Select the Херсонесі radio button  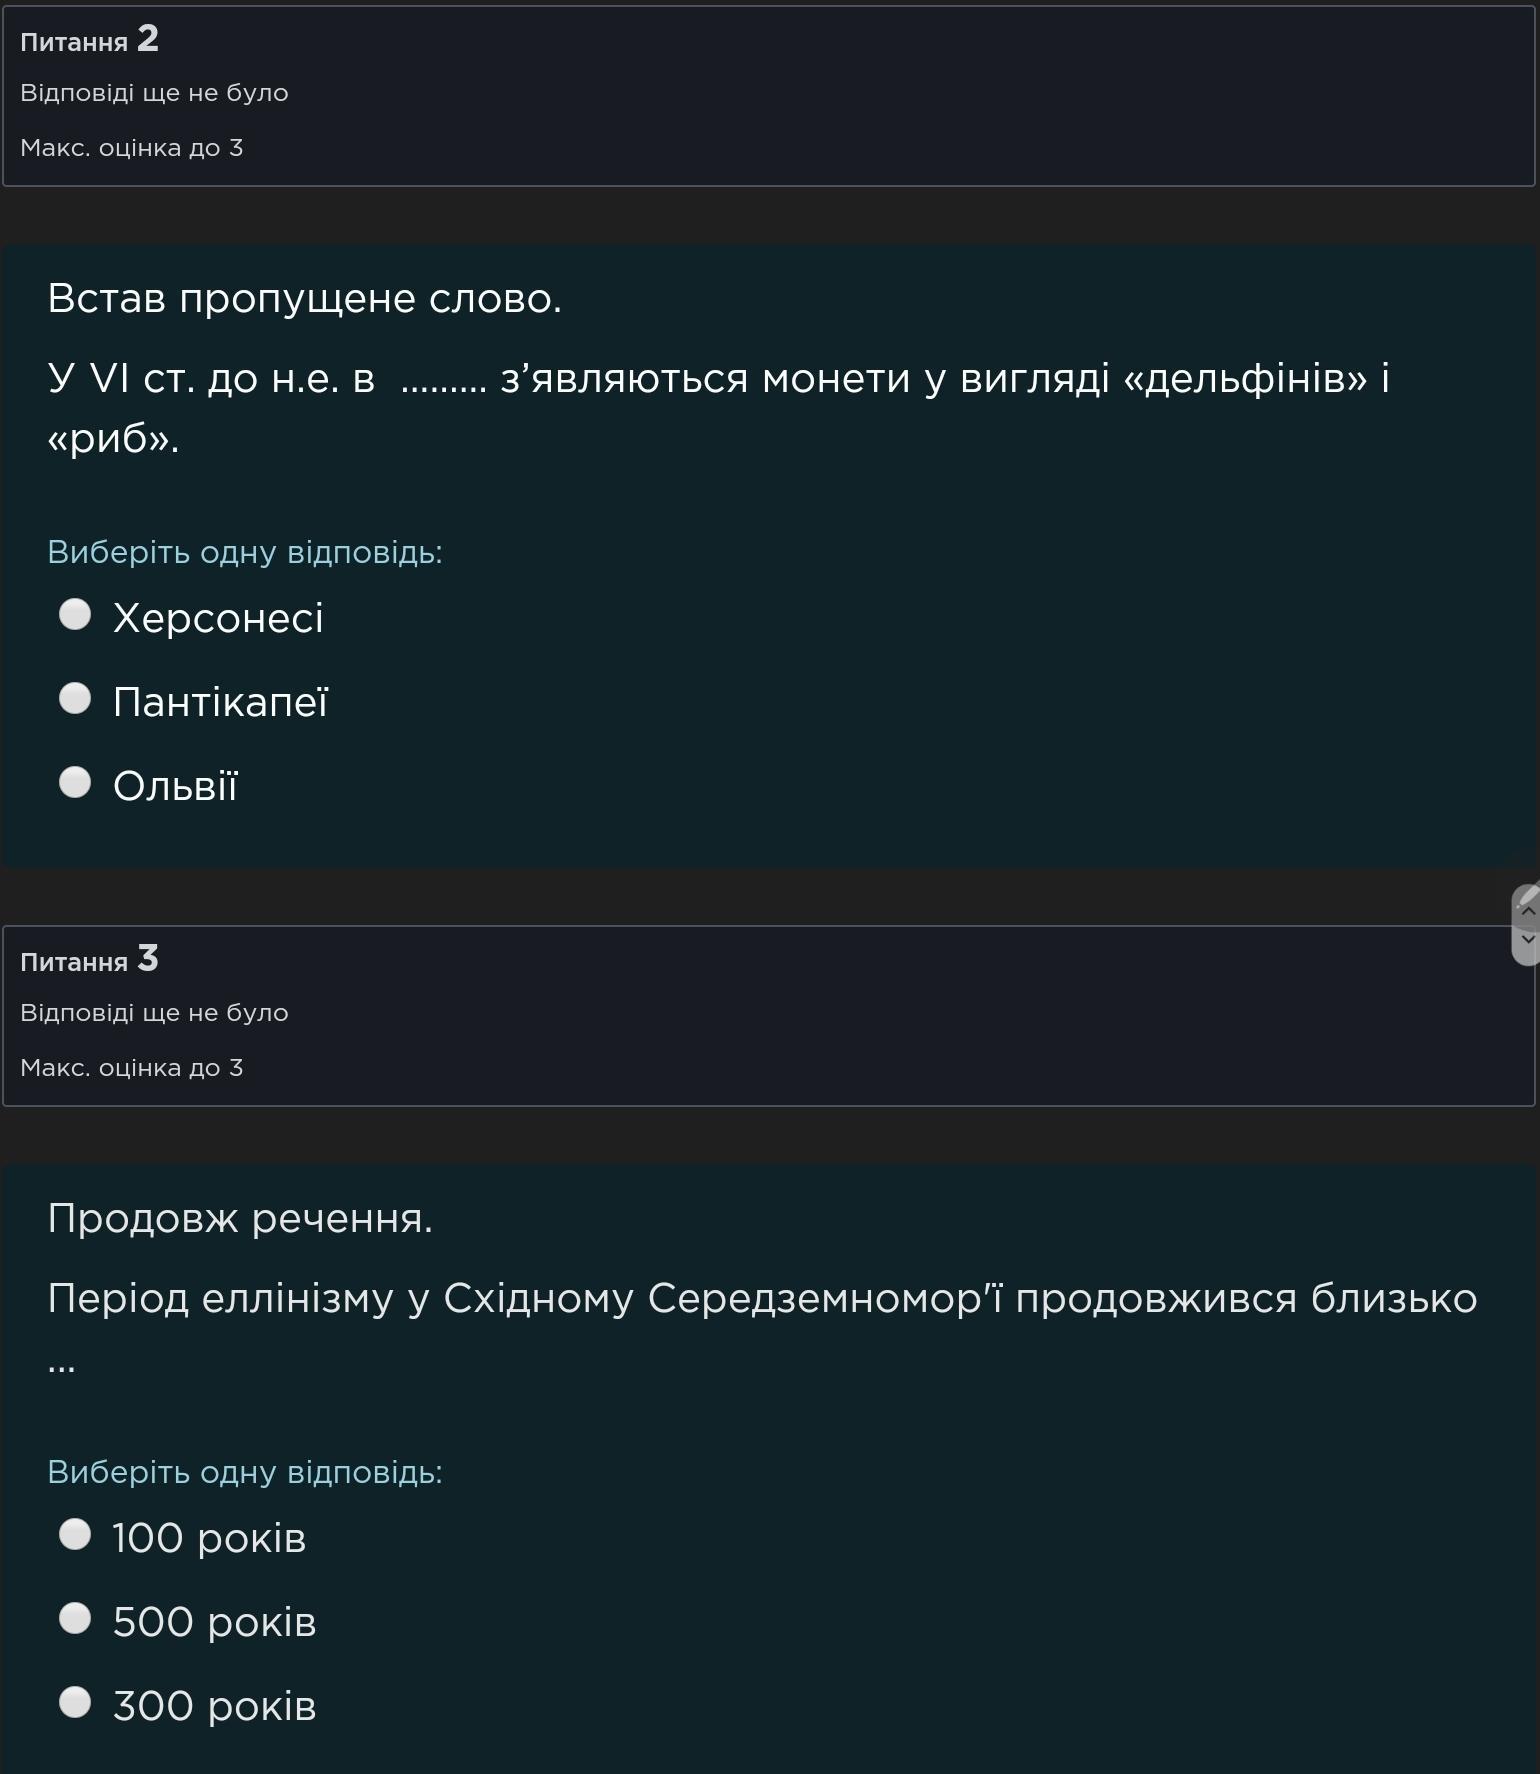pyautogui.click(x=75, y=614)
